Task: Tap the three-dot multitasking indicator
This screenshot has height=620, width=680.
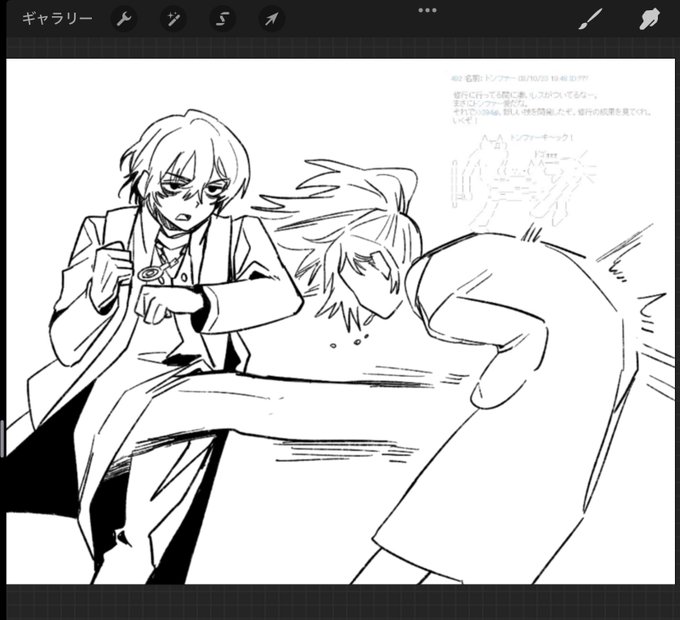Action: [428, 10]
